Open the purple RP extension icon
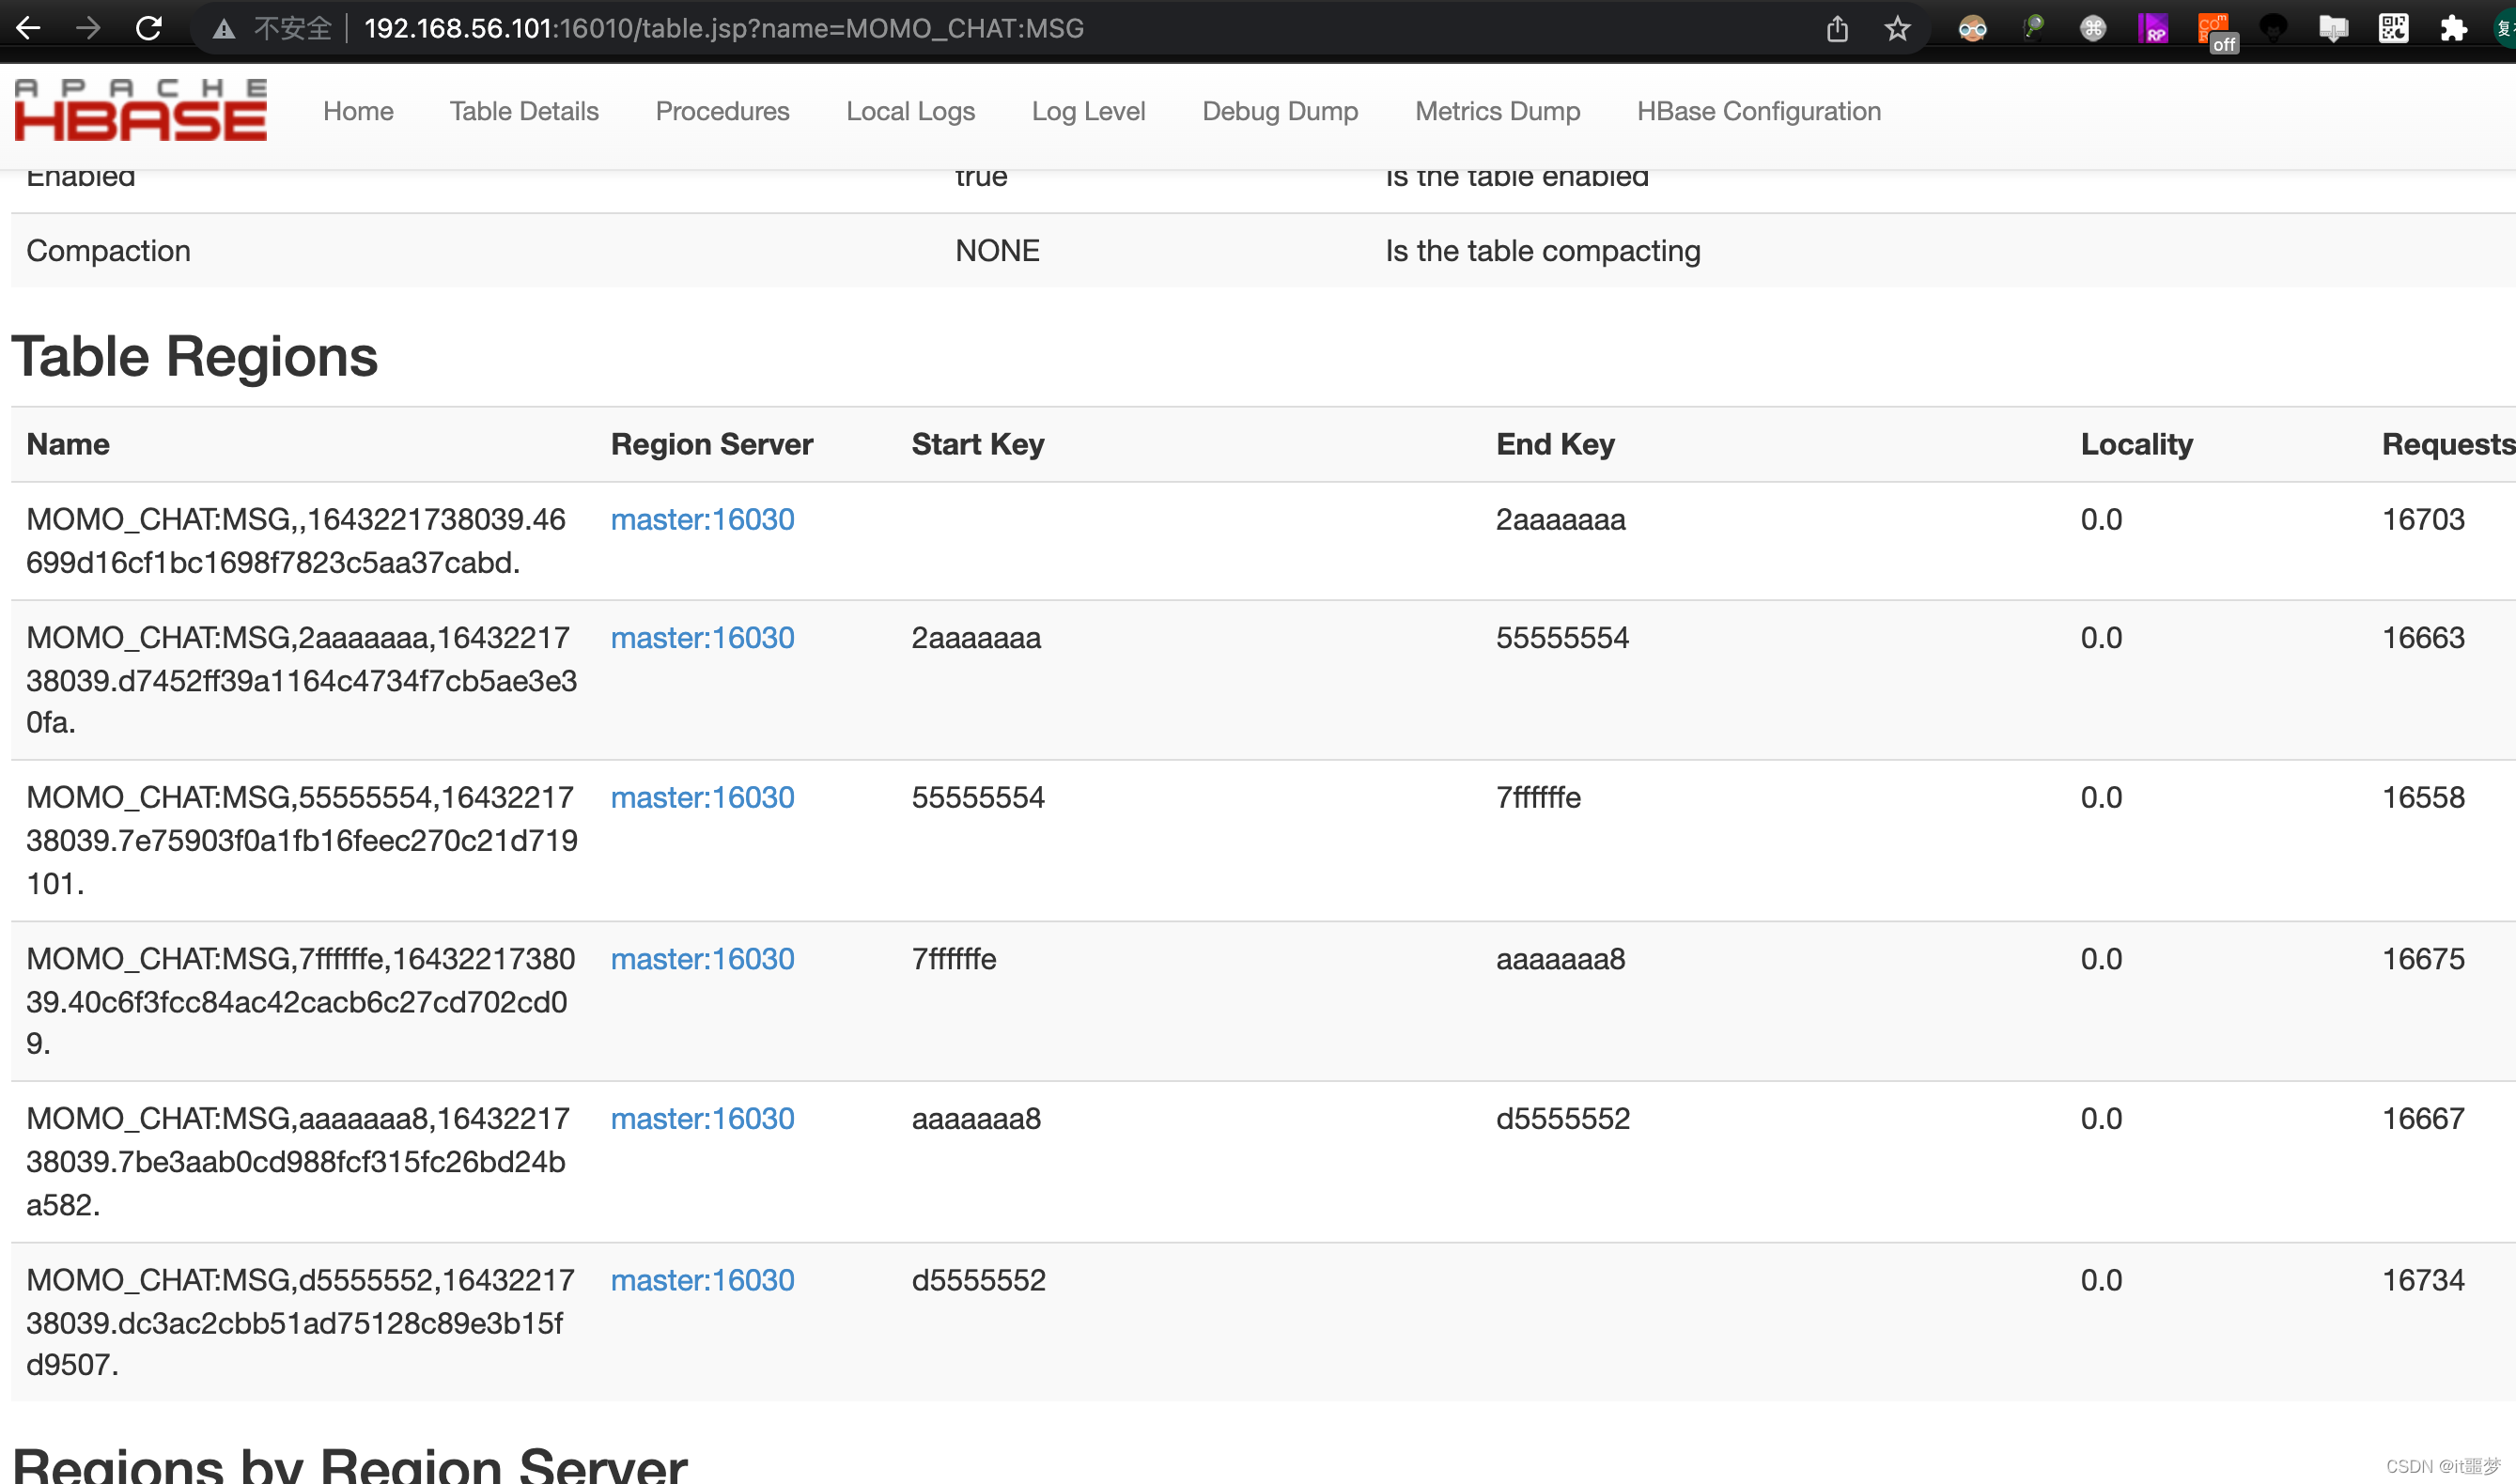The height and width of the screenshot is (1484, 2516). (2152, 28)
